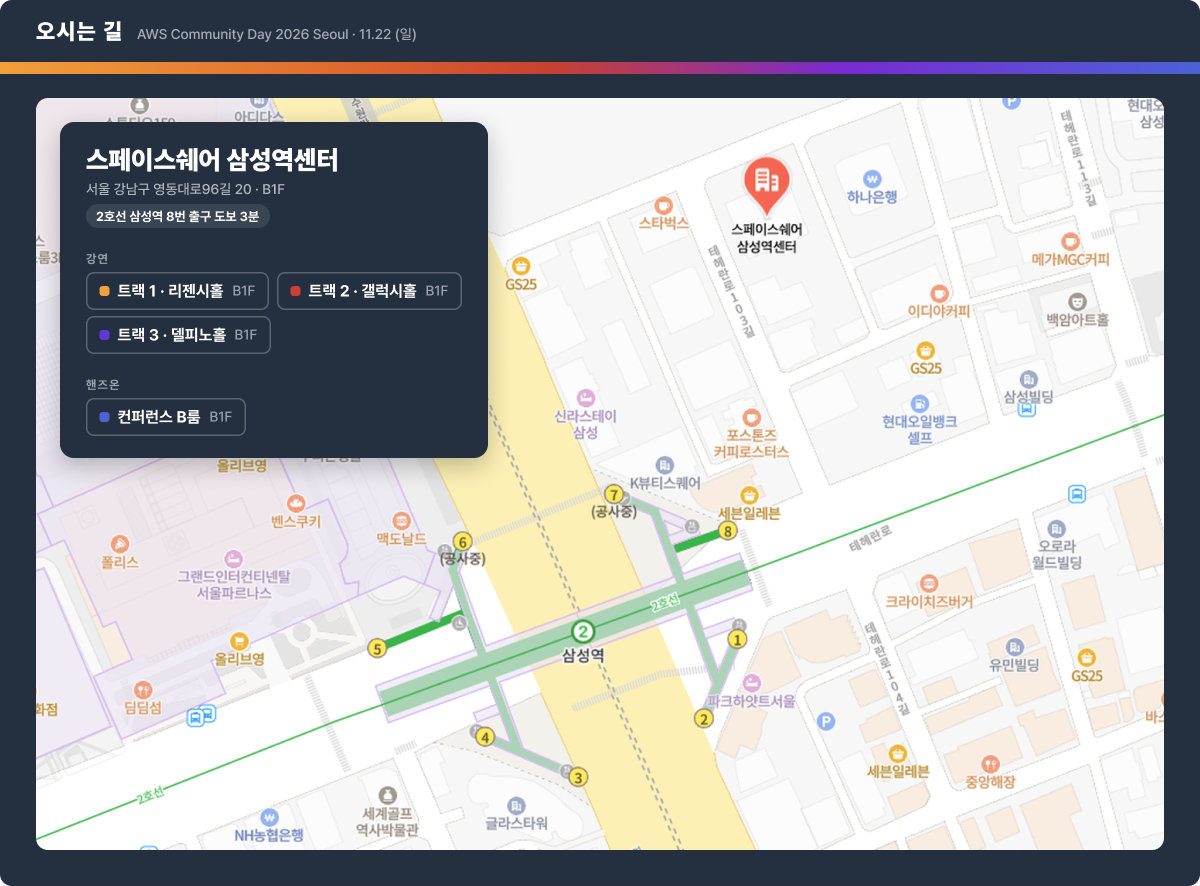Select the 벤스쿠키 bakery icon
The height and width of the screenshot is (886, 1200).
tap(295, 503)
